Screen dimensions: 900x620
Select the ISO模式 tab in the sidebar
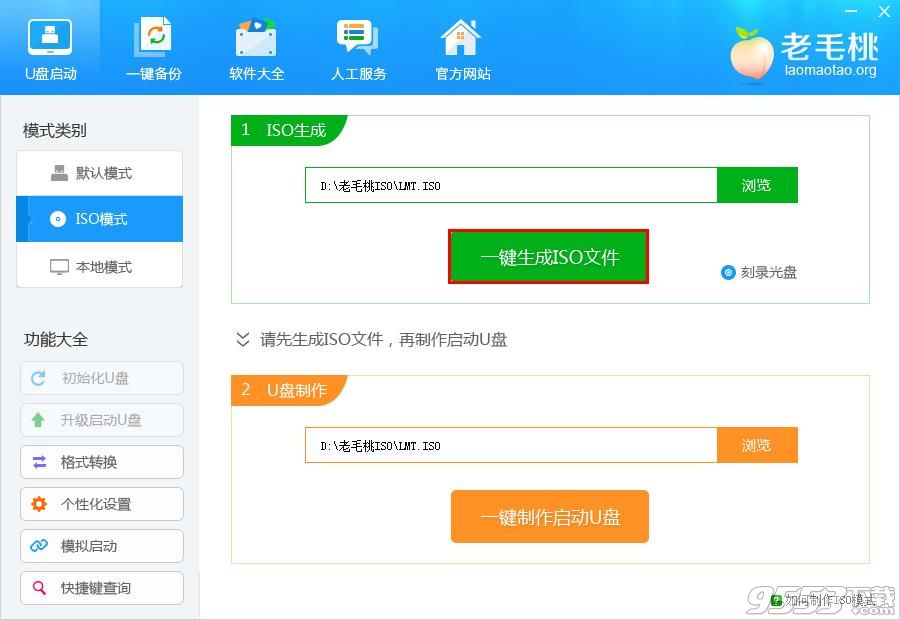(99, 219)
